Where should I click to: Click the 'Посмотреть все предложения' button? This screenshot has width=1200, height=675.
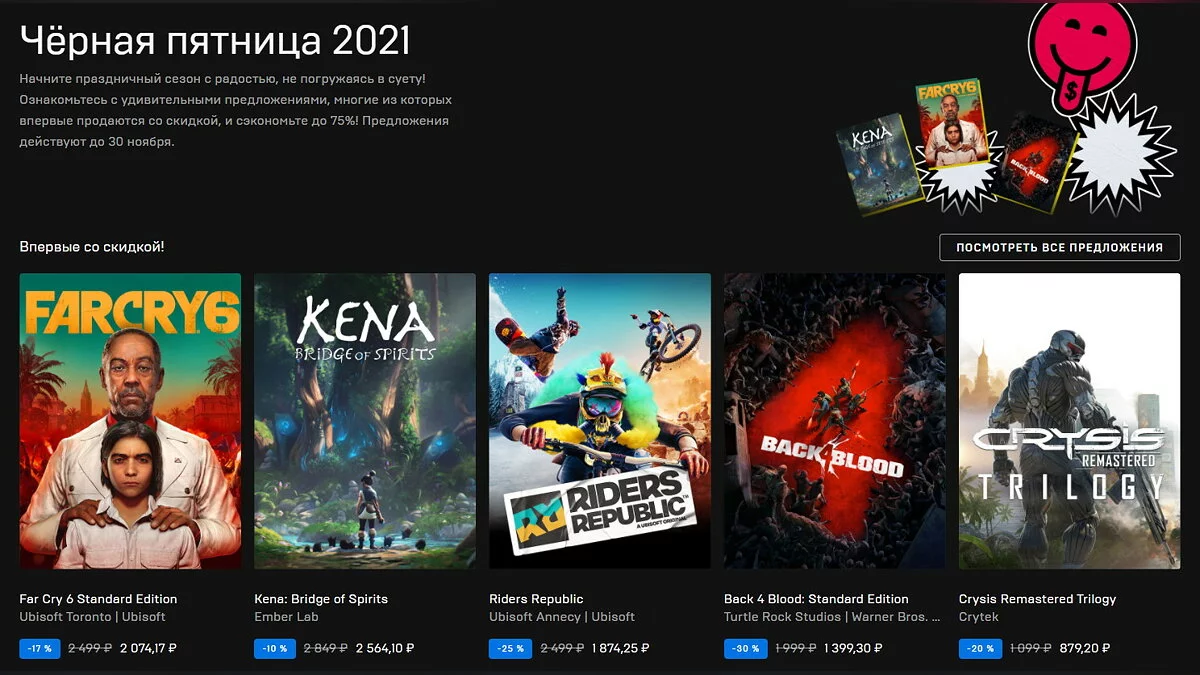click(x=1060, y=247)
